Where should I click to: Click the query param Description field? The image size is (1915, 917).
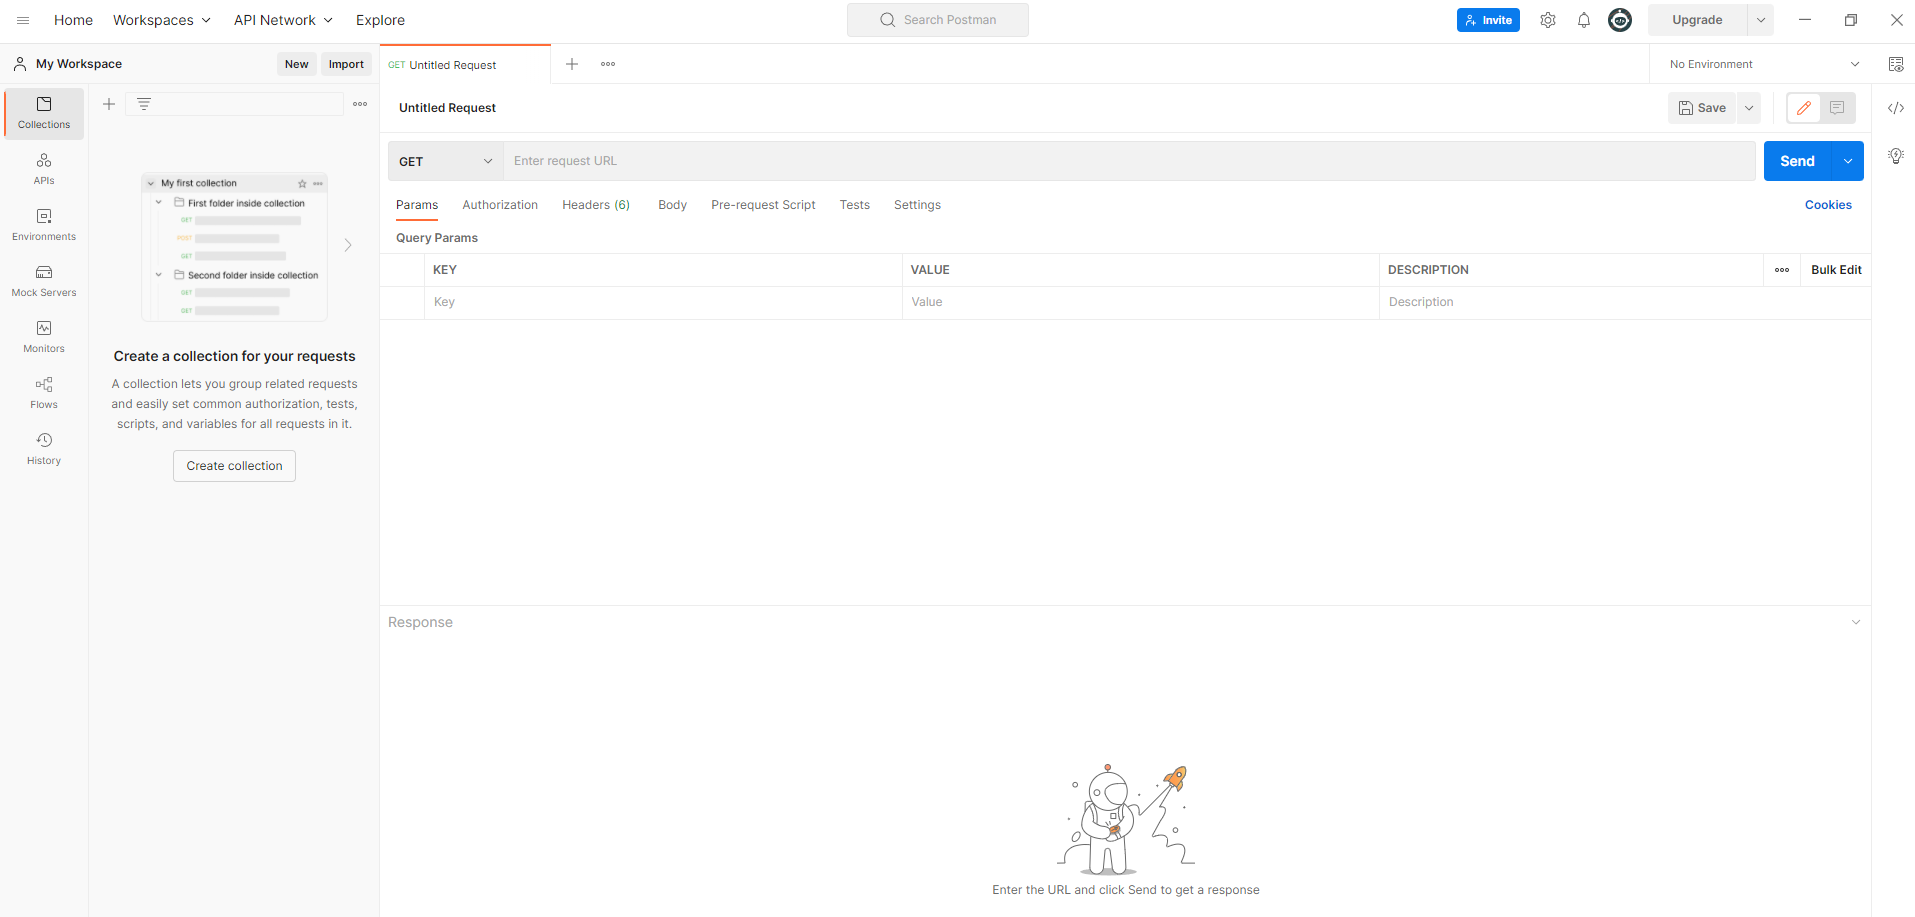[1625, 302]
